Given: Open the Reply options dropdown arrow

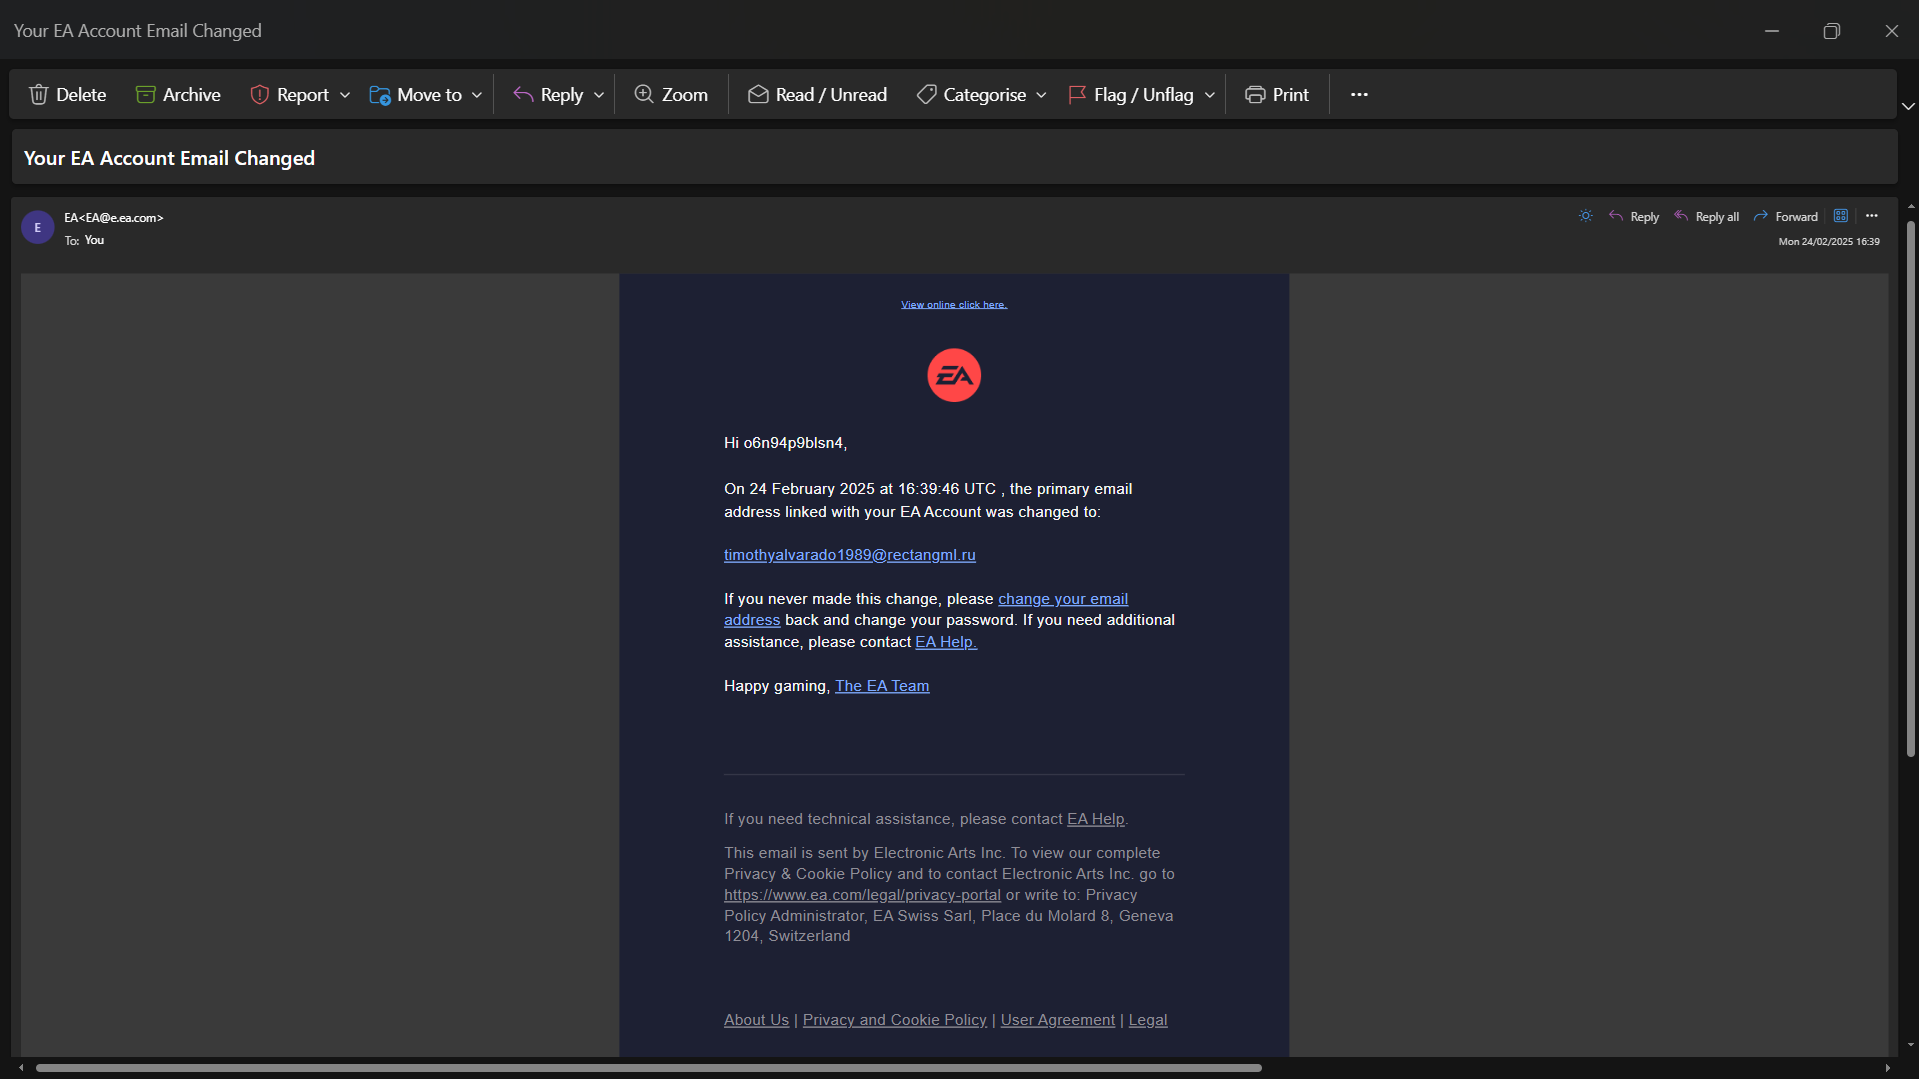Looking at the screenshot, I should 599,95.
